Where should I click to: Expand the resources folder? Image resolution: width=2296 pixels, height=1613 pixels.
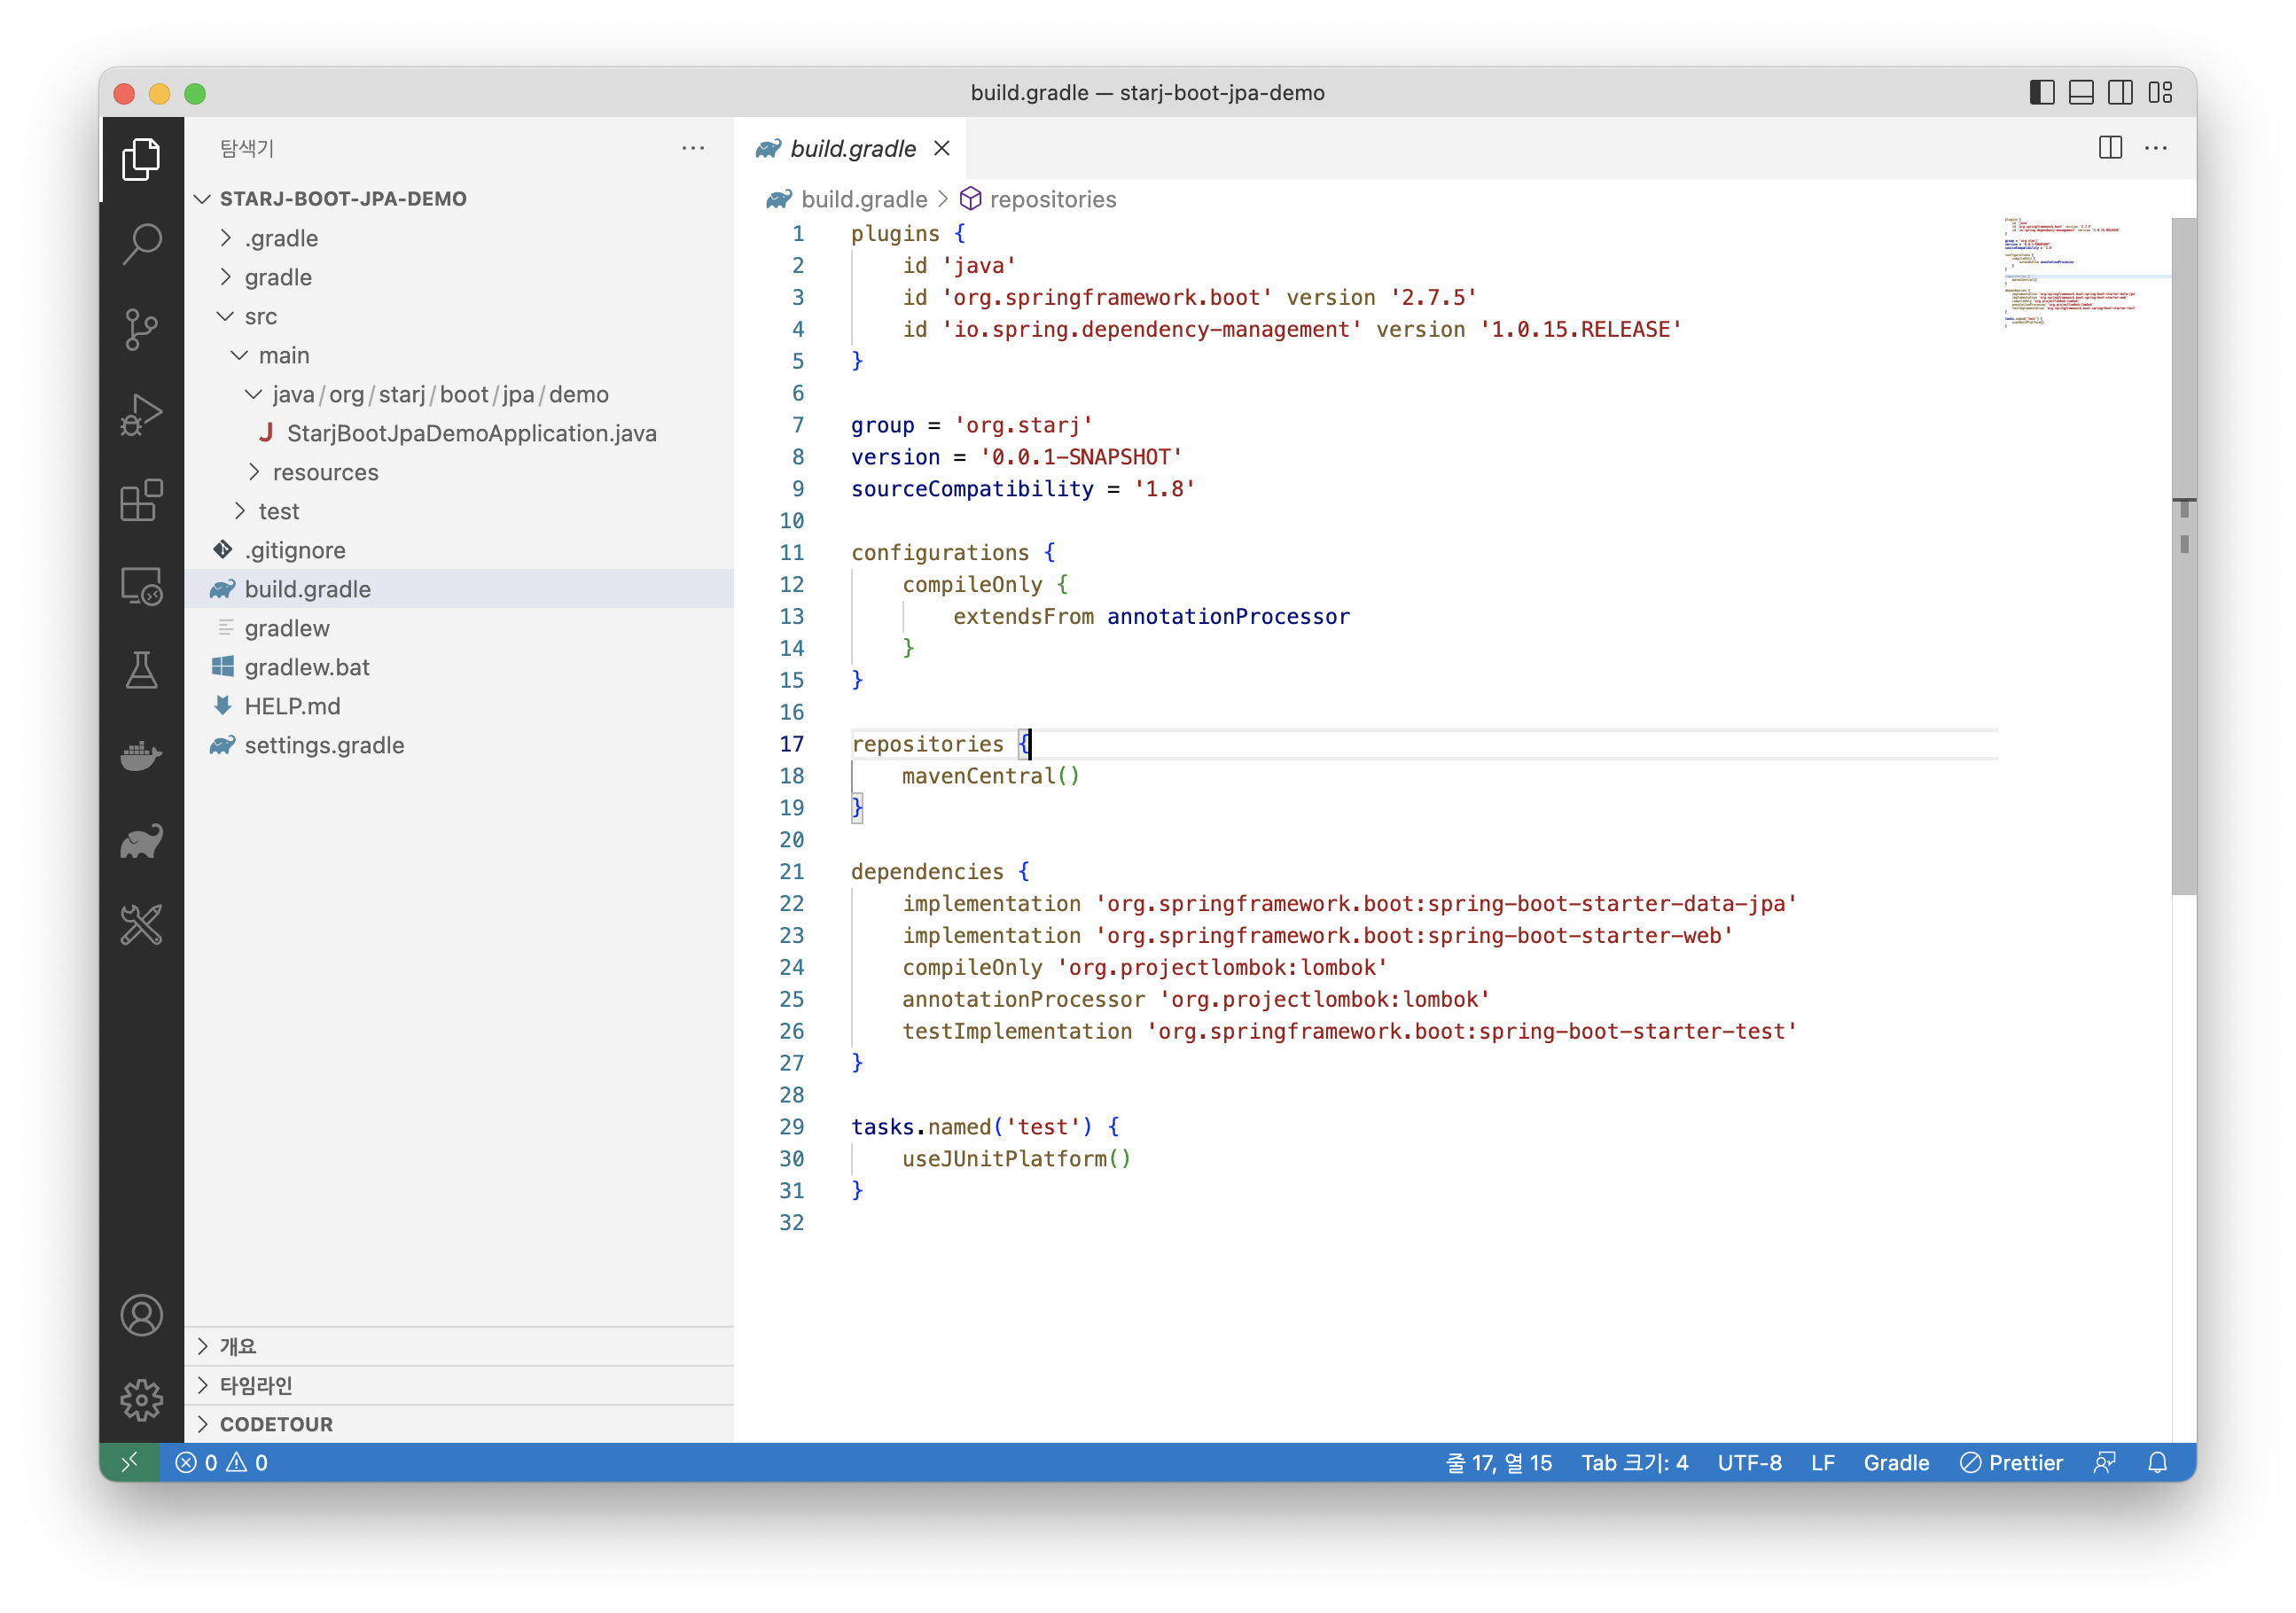[x=254, y=472]
